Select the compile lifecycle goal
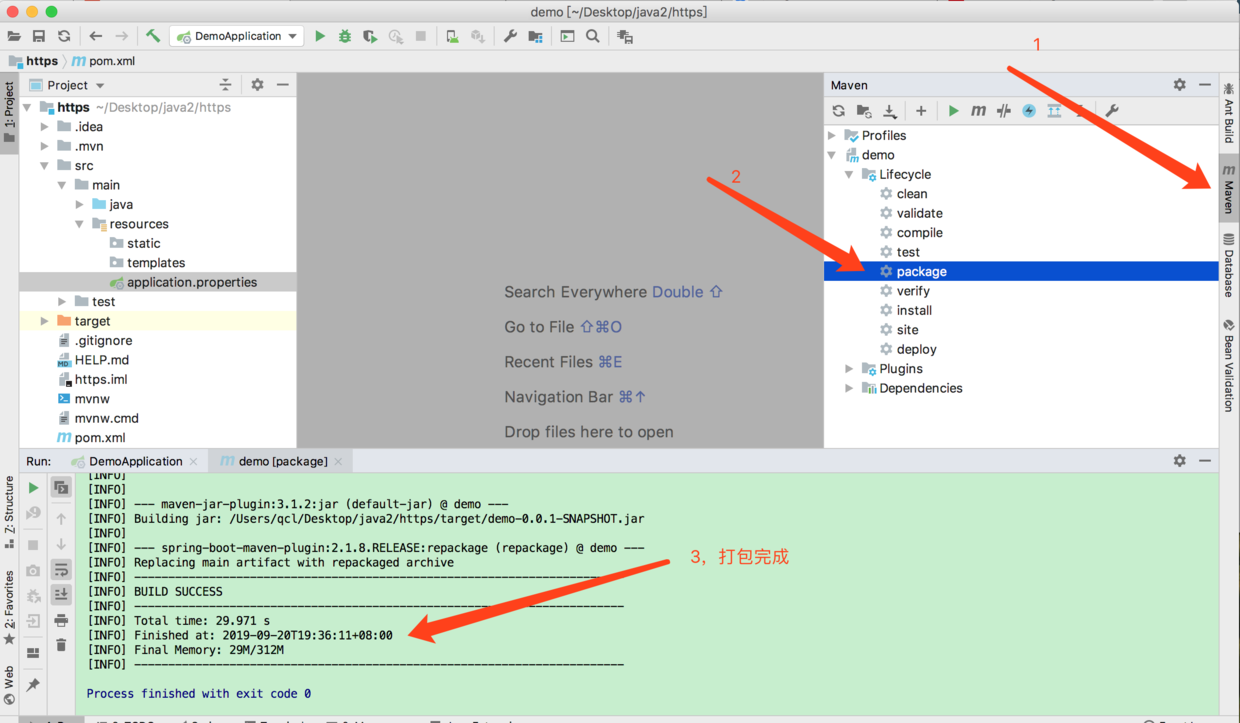 tap(910, 233)
